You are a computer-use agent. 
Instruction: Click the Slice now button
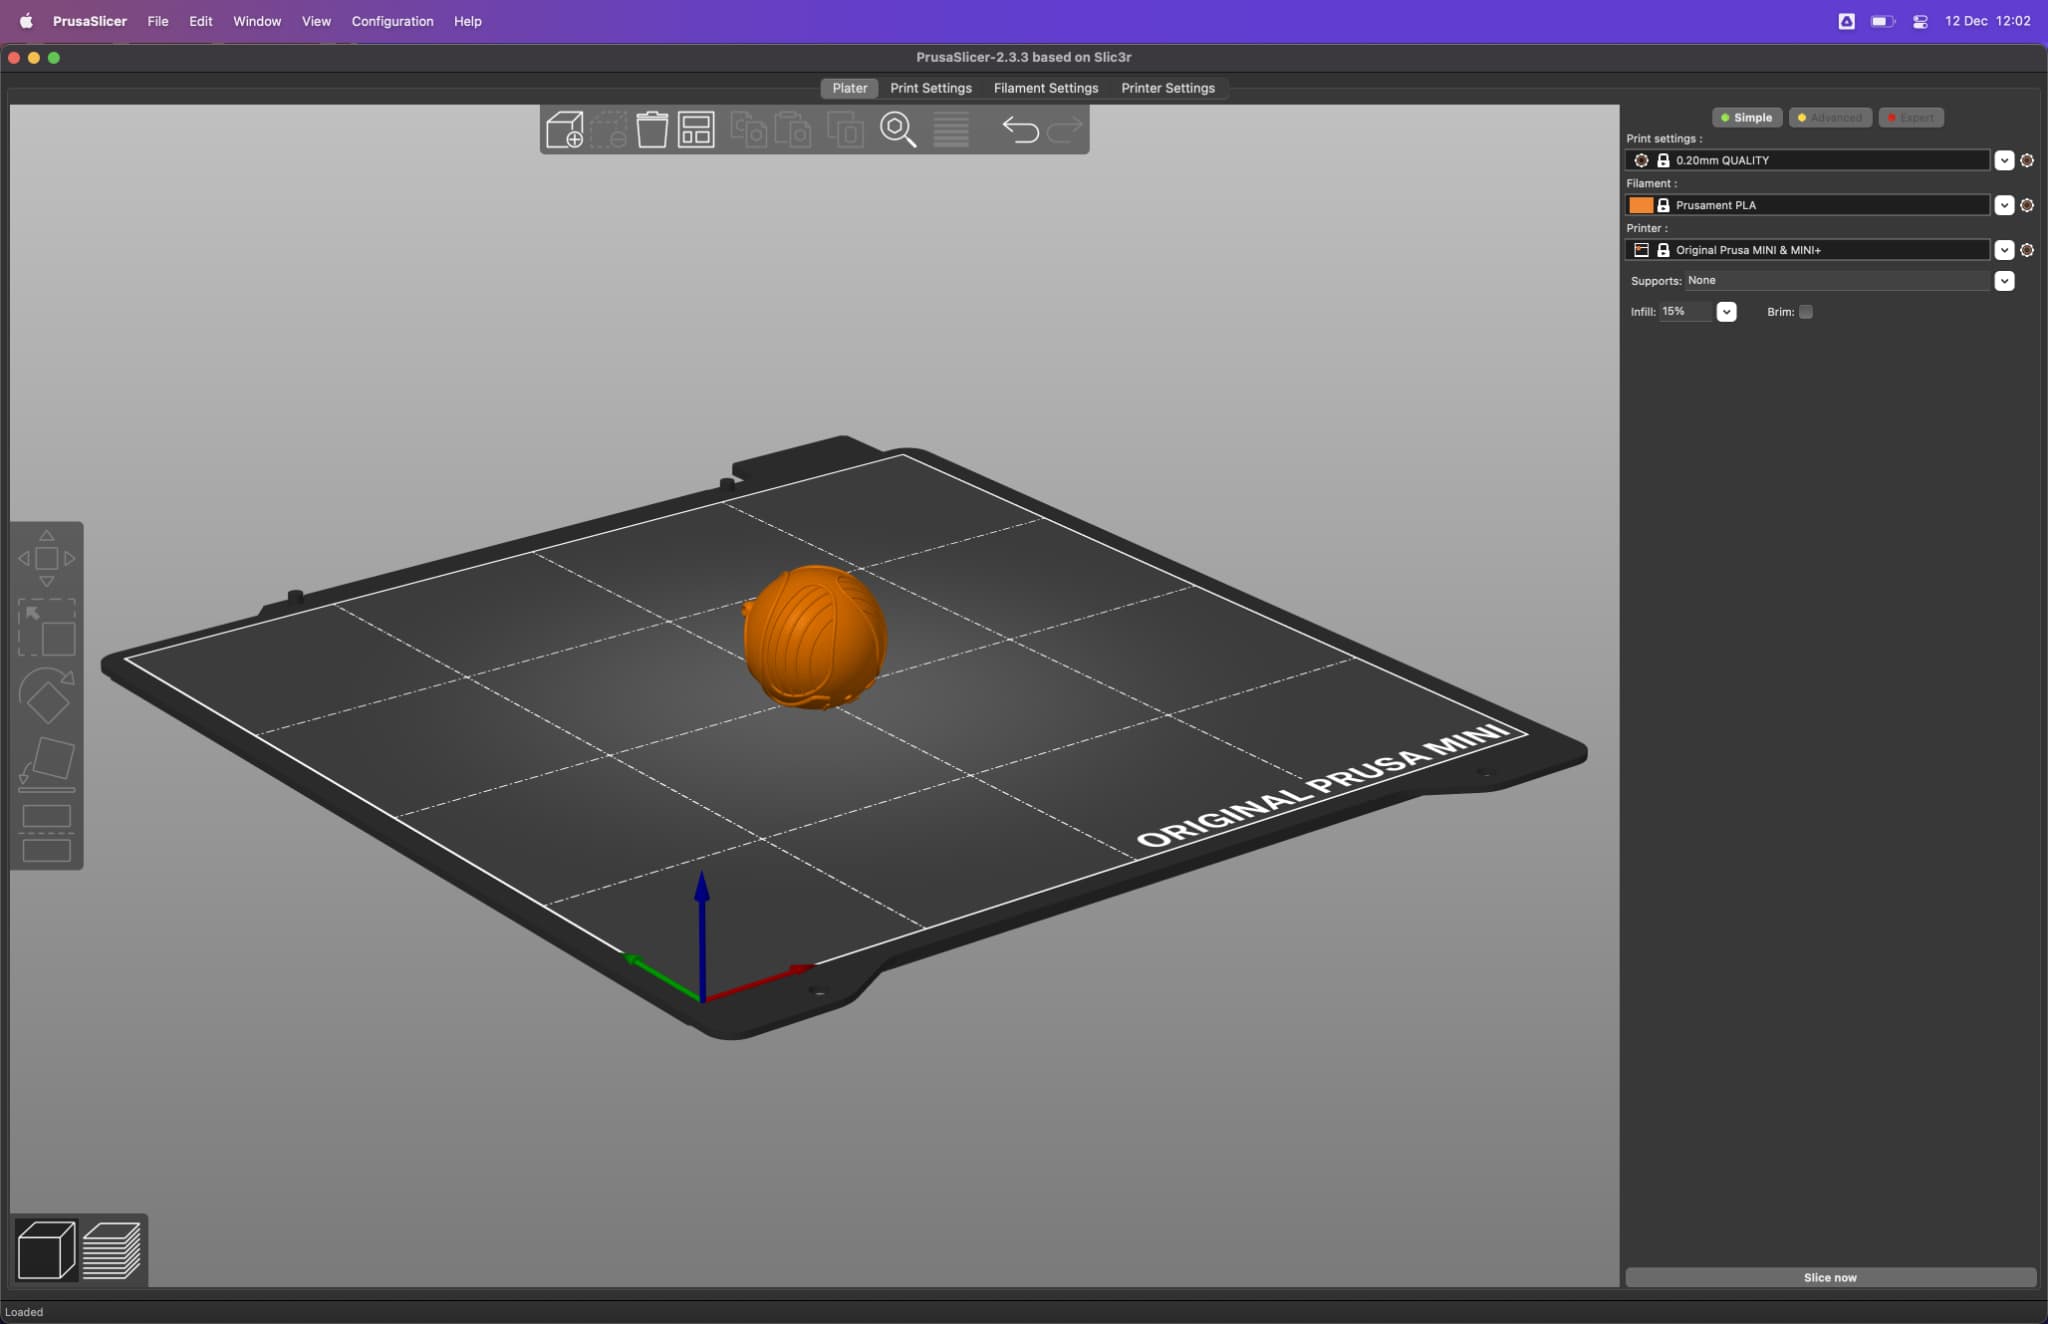[1830, 1277]
